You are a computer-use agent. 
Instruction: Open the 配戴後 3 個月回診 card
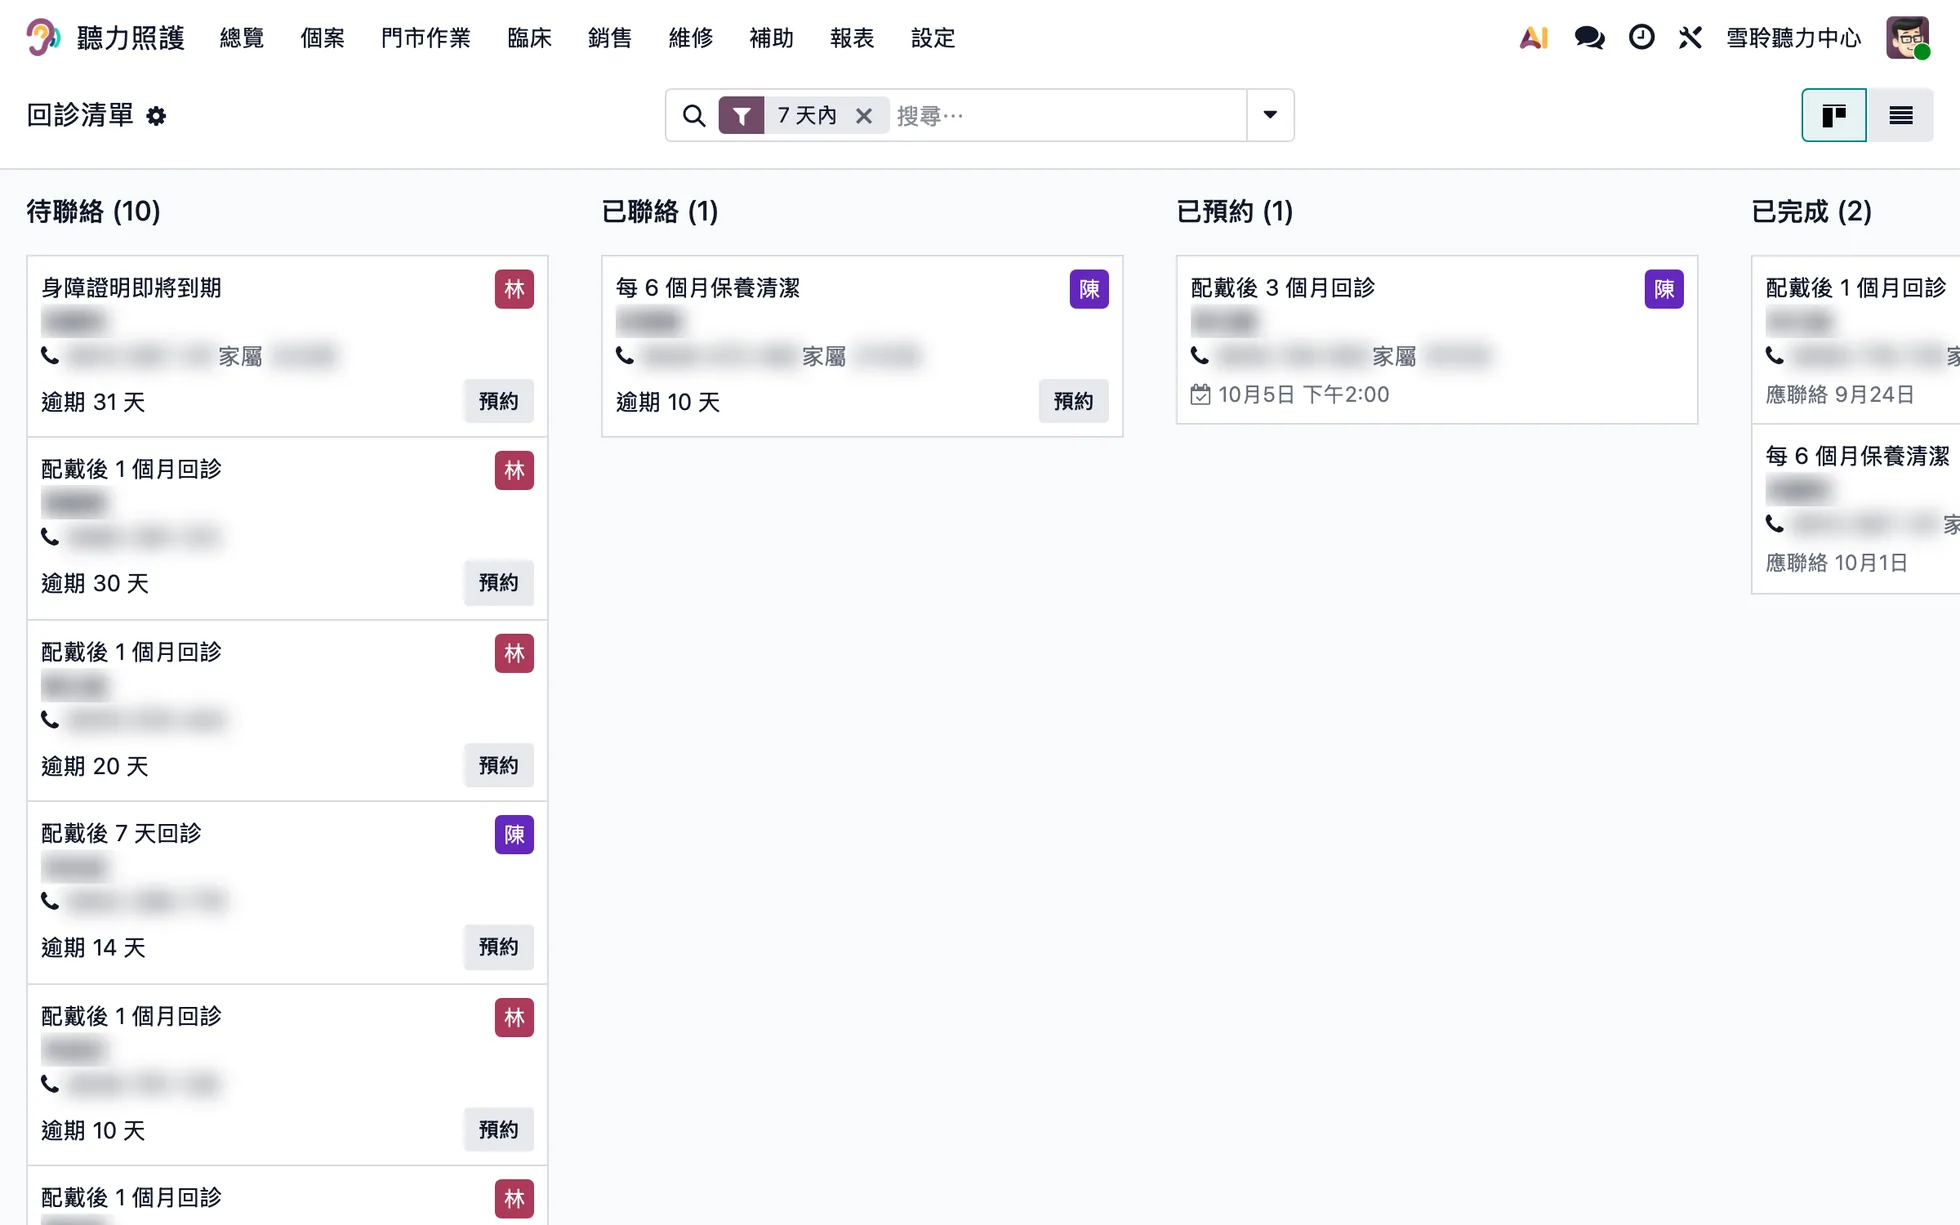tap(1437, 340)
